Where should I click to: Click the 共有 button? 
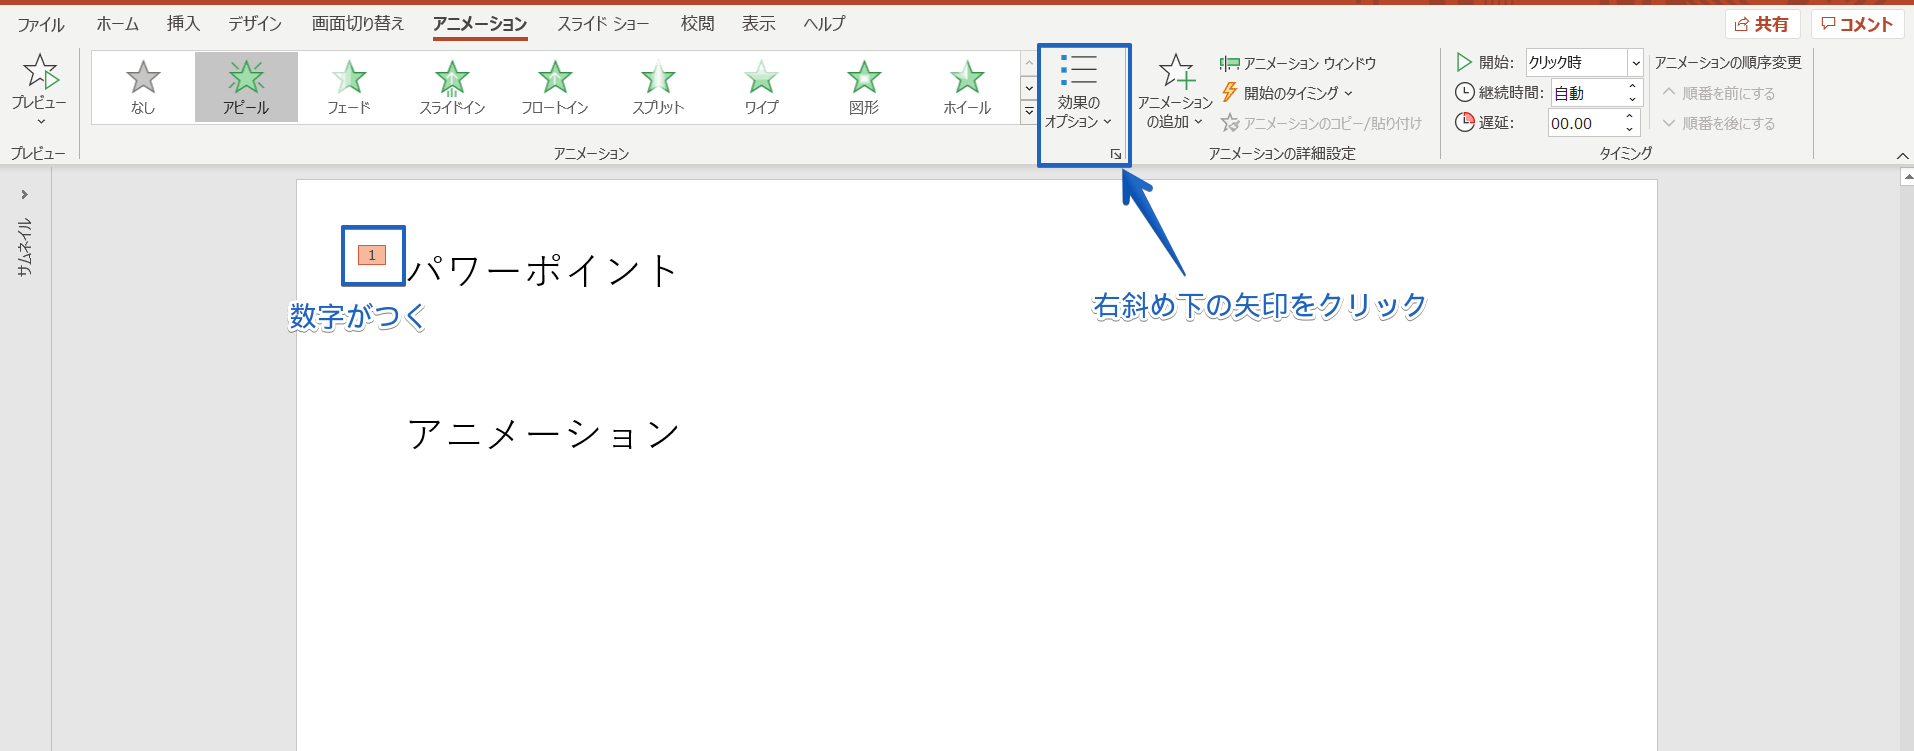click(x=1763, y=24)
